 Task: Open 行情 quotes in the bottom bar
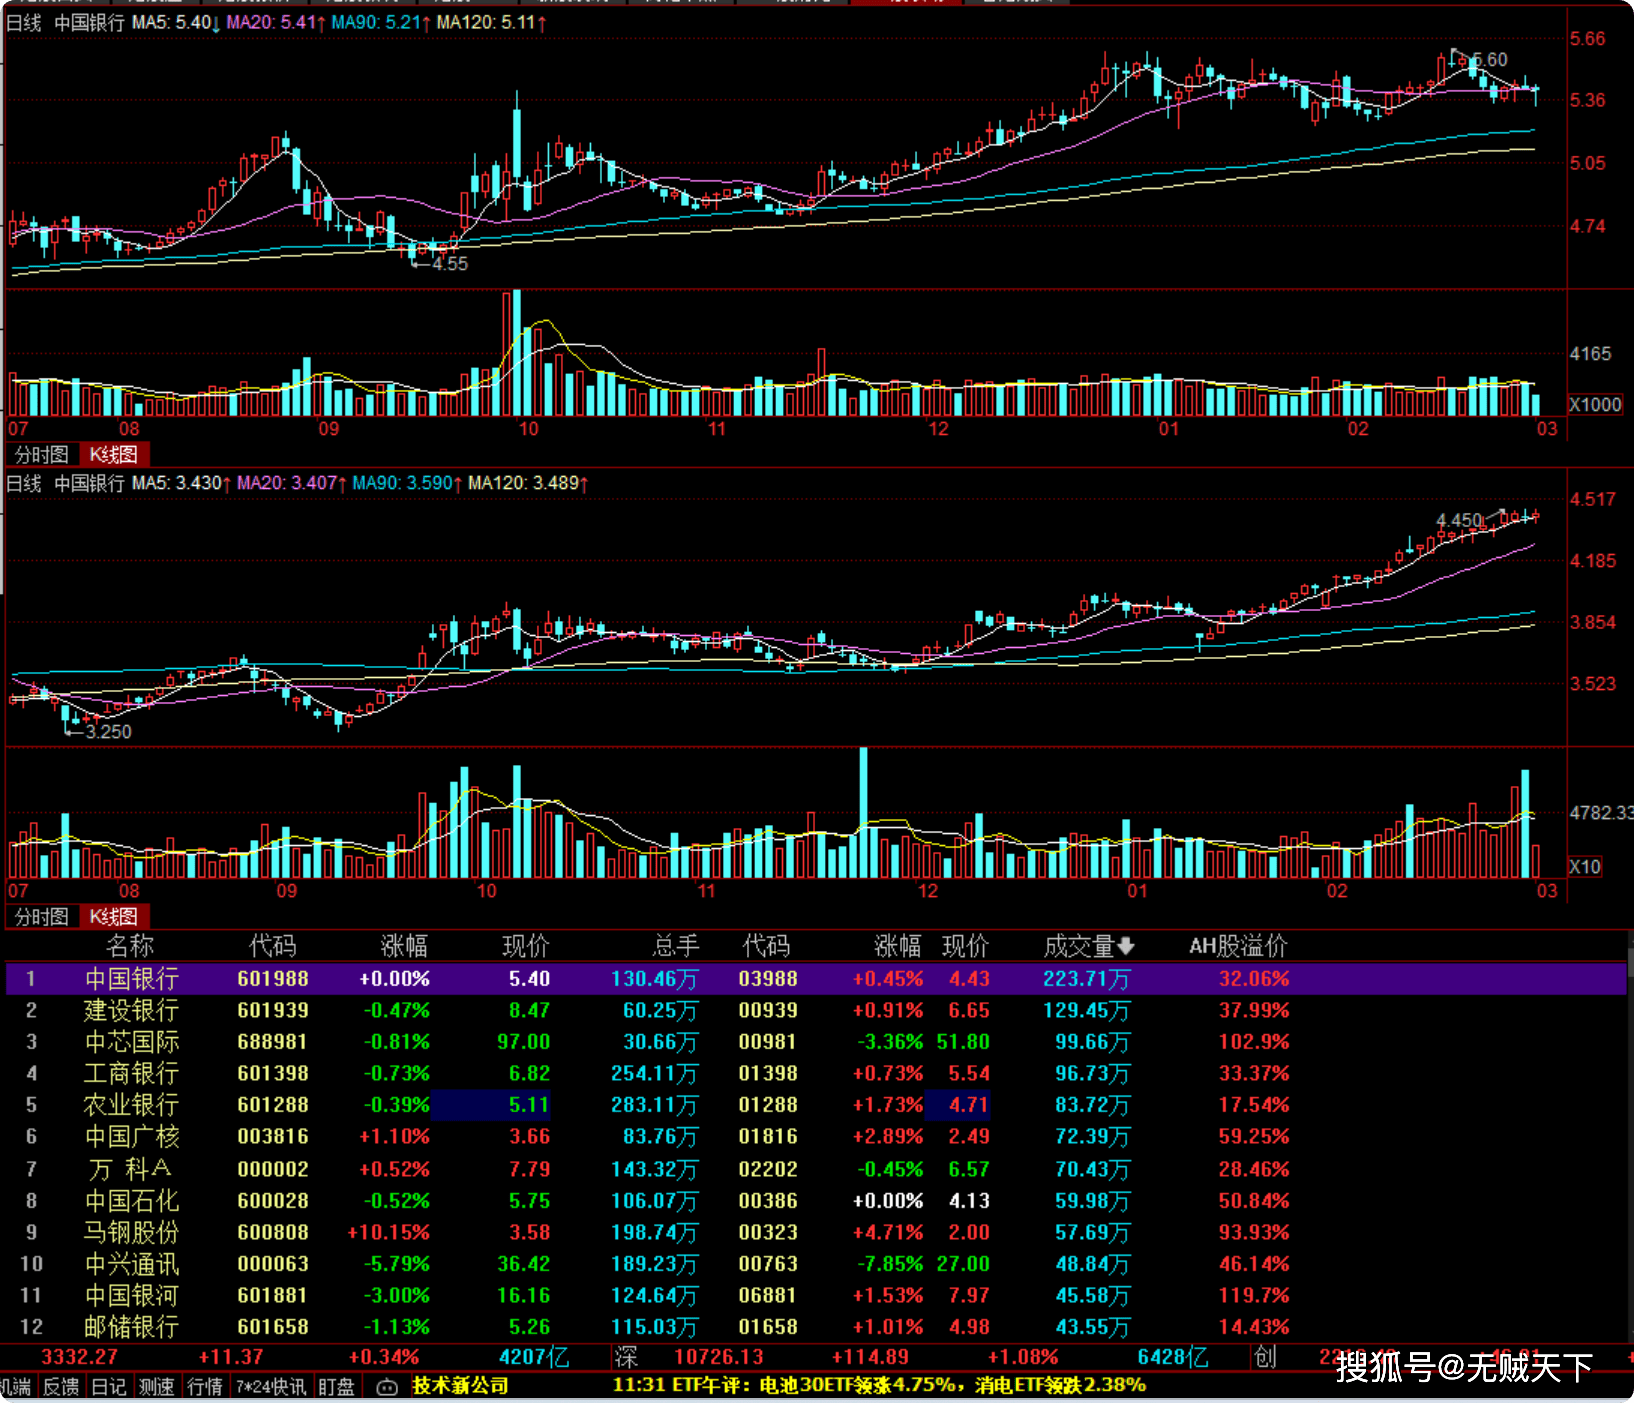click(x=205, y=1387)
